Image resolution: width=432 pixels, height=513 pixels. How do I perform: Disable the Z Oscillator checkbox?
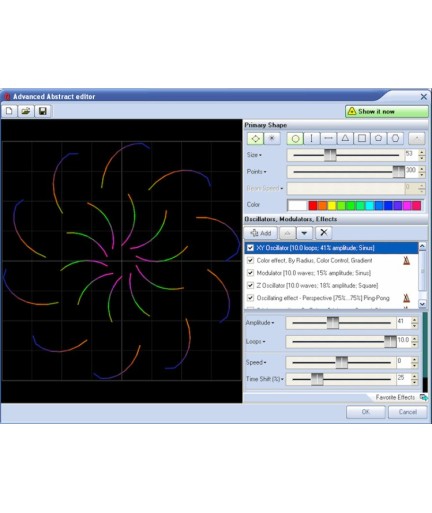[250, 285]
